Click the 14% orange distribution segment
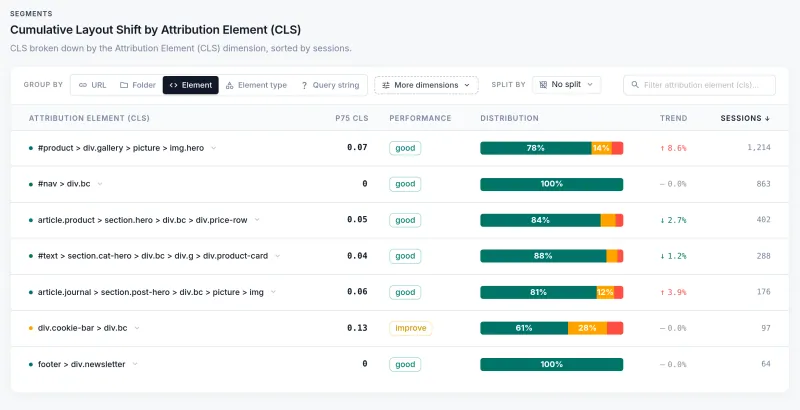800x410 pixels. pyautogui.click(x=602, y=148)
